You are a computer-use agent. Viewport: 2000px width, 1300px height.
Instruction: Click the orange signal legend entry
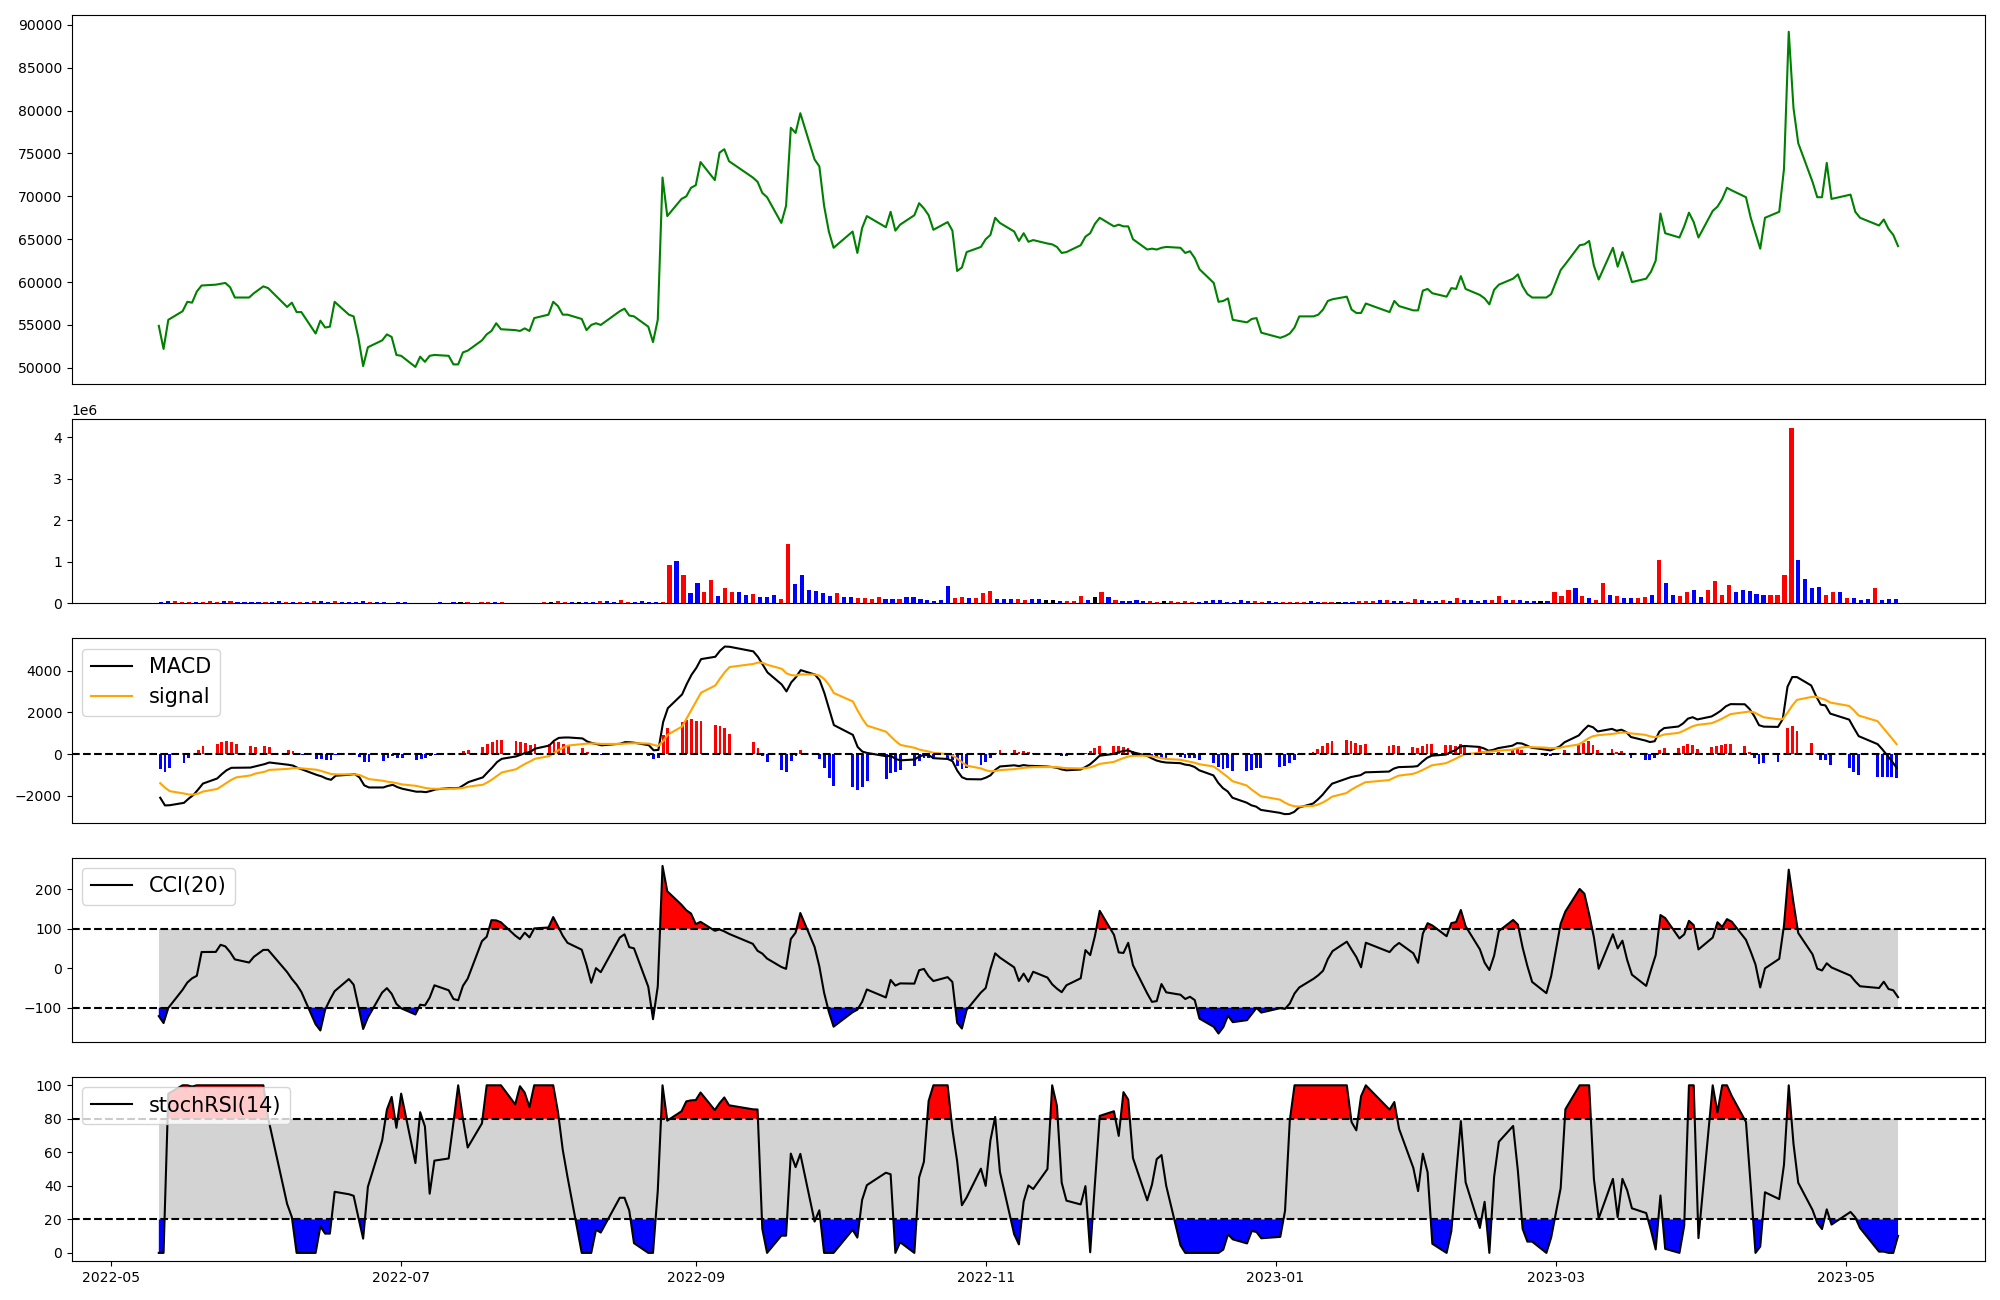179,696
